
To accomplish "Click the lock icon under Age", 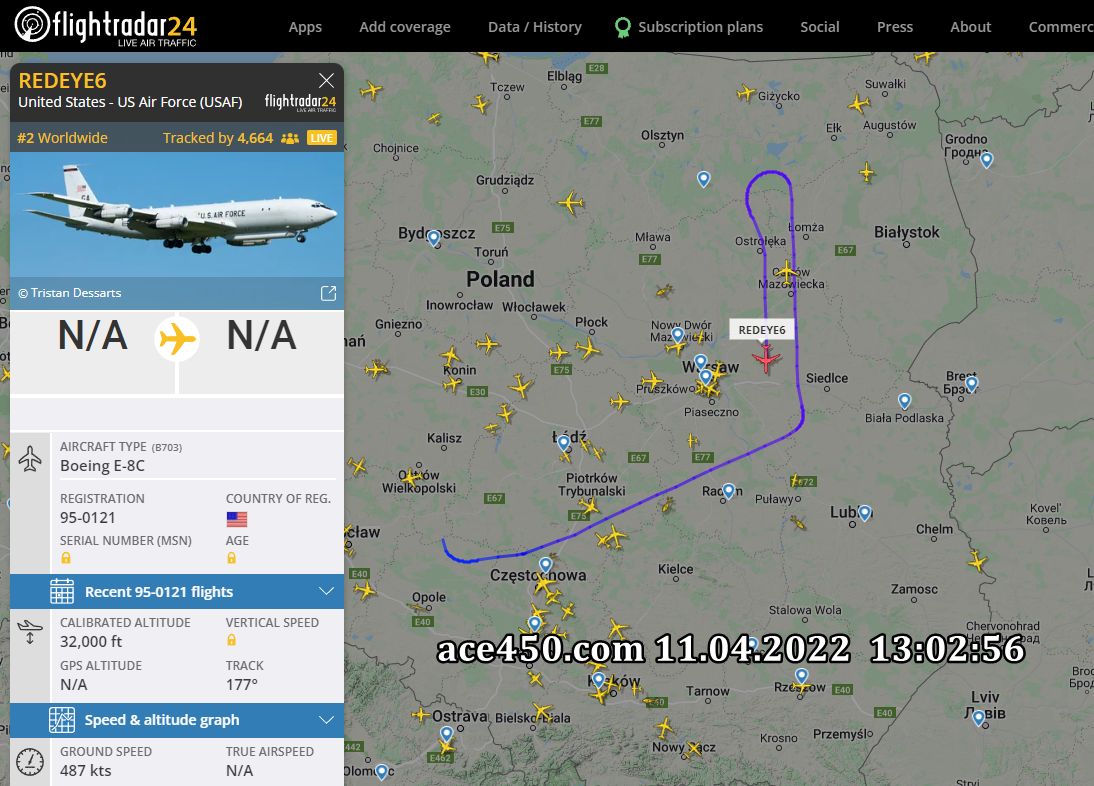I will click(x=231, y=558).
